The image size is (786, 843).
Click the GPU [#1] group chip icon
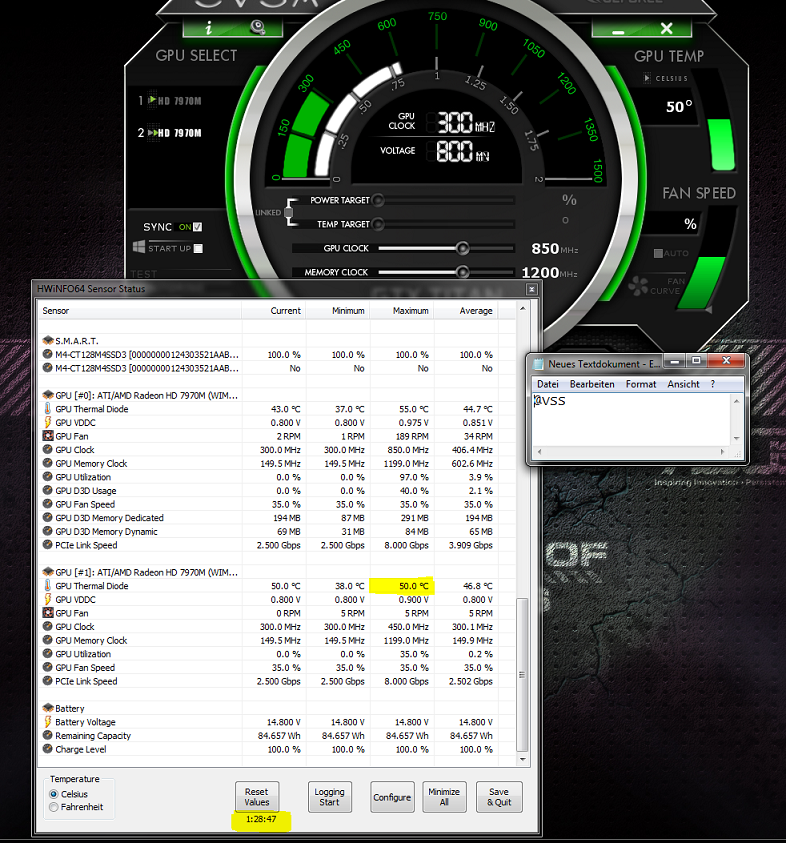coord(48,572)
